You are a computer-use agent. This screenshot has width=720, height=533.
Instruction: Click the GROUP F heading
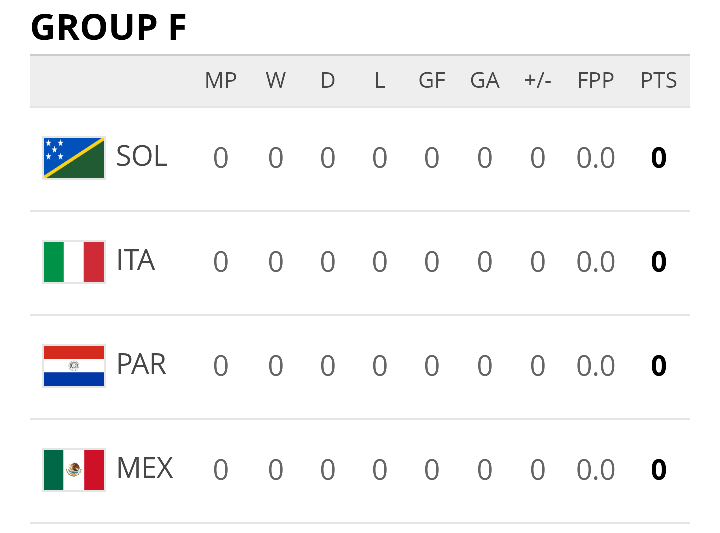point(108,28)
